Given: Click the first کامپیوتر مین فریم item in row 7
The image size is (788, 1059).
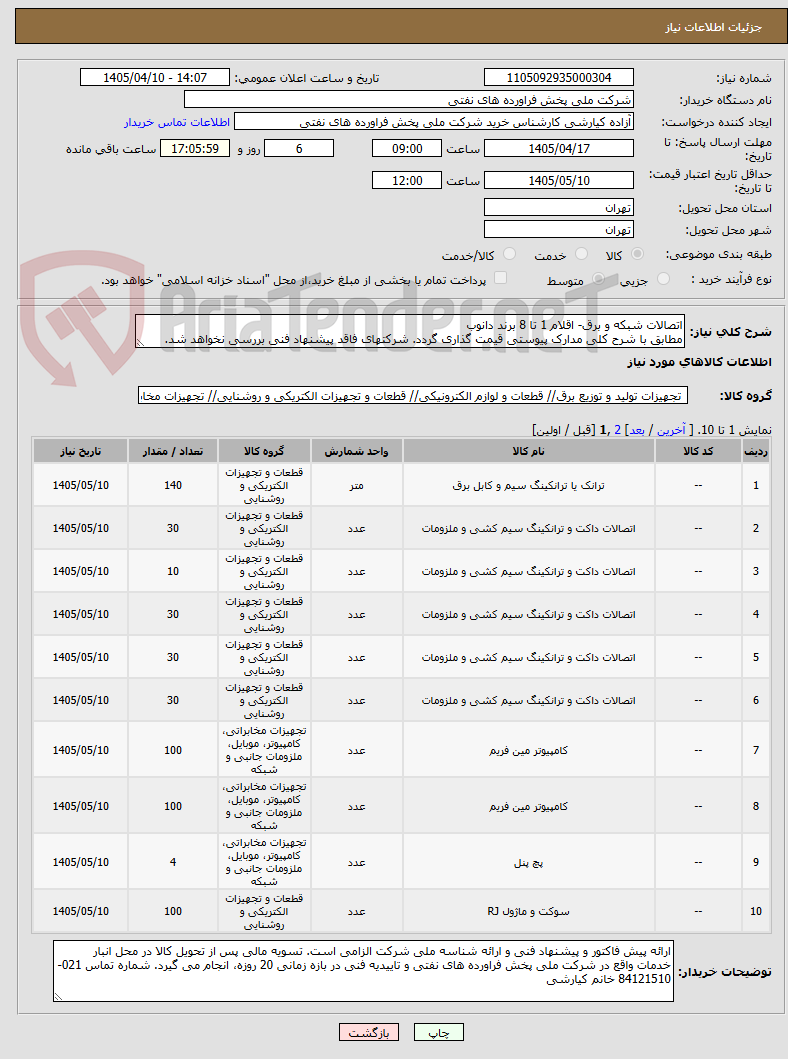Looking at the screenshot, I should click(x=529, y=750).
